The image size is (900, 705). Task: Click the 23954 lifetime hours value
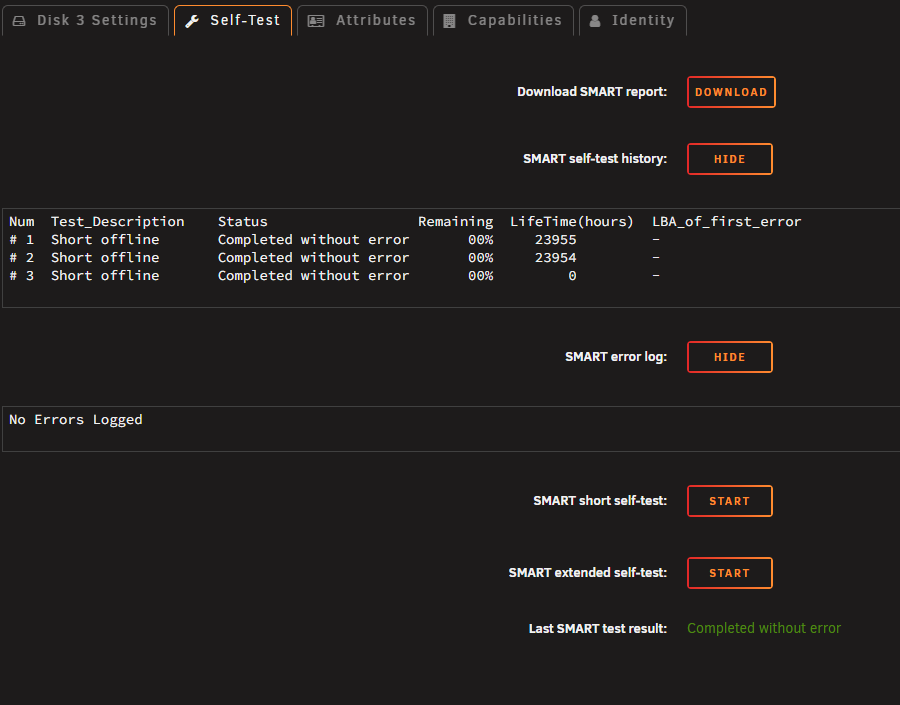point(555,258)
